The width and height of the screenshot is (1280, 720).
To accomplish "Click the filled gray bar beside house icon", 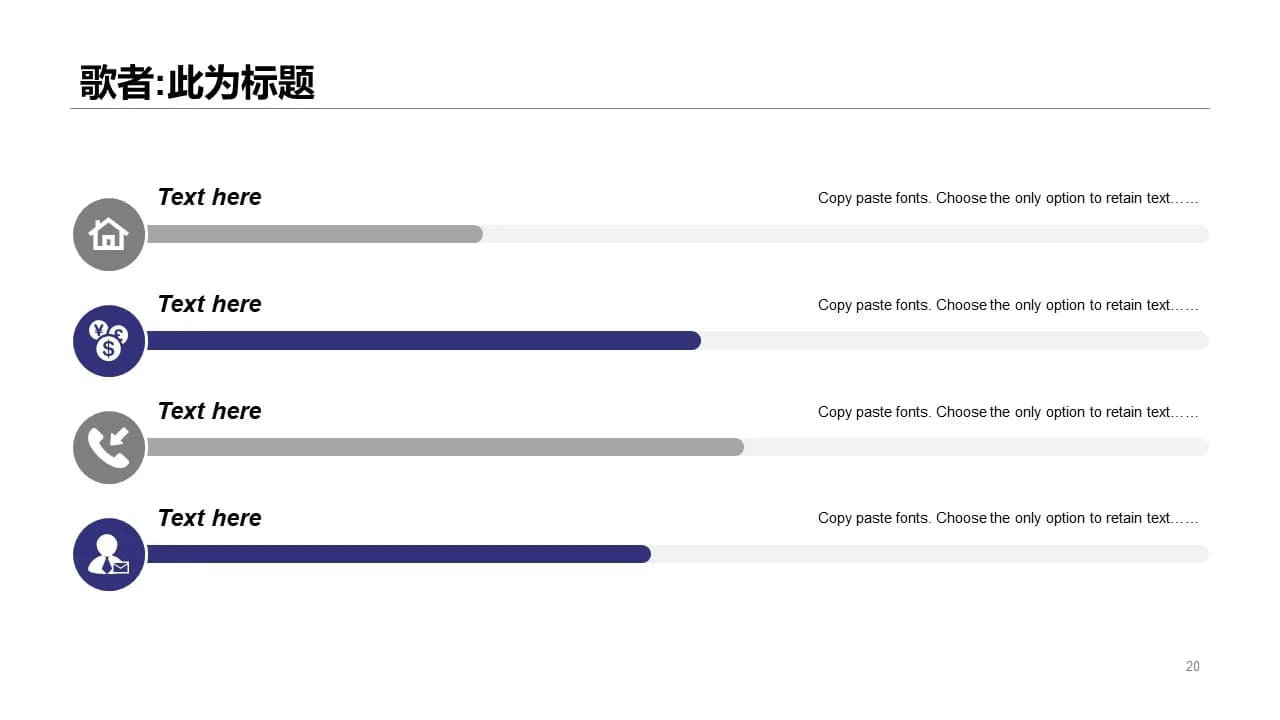I will pyautogui.click(x=315, y=234).
